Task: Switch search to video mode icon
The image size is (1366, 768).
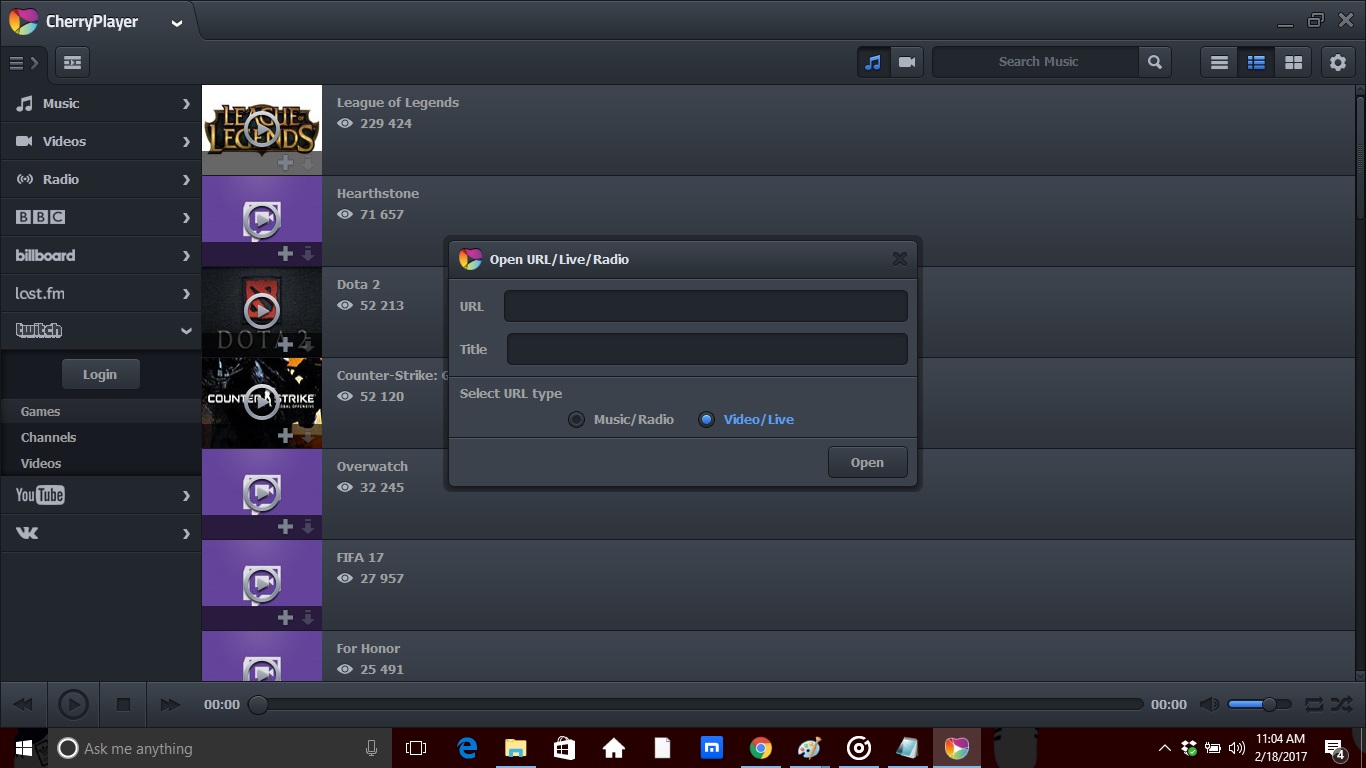Action: pos(907,62)
